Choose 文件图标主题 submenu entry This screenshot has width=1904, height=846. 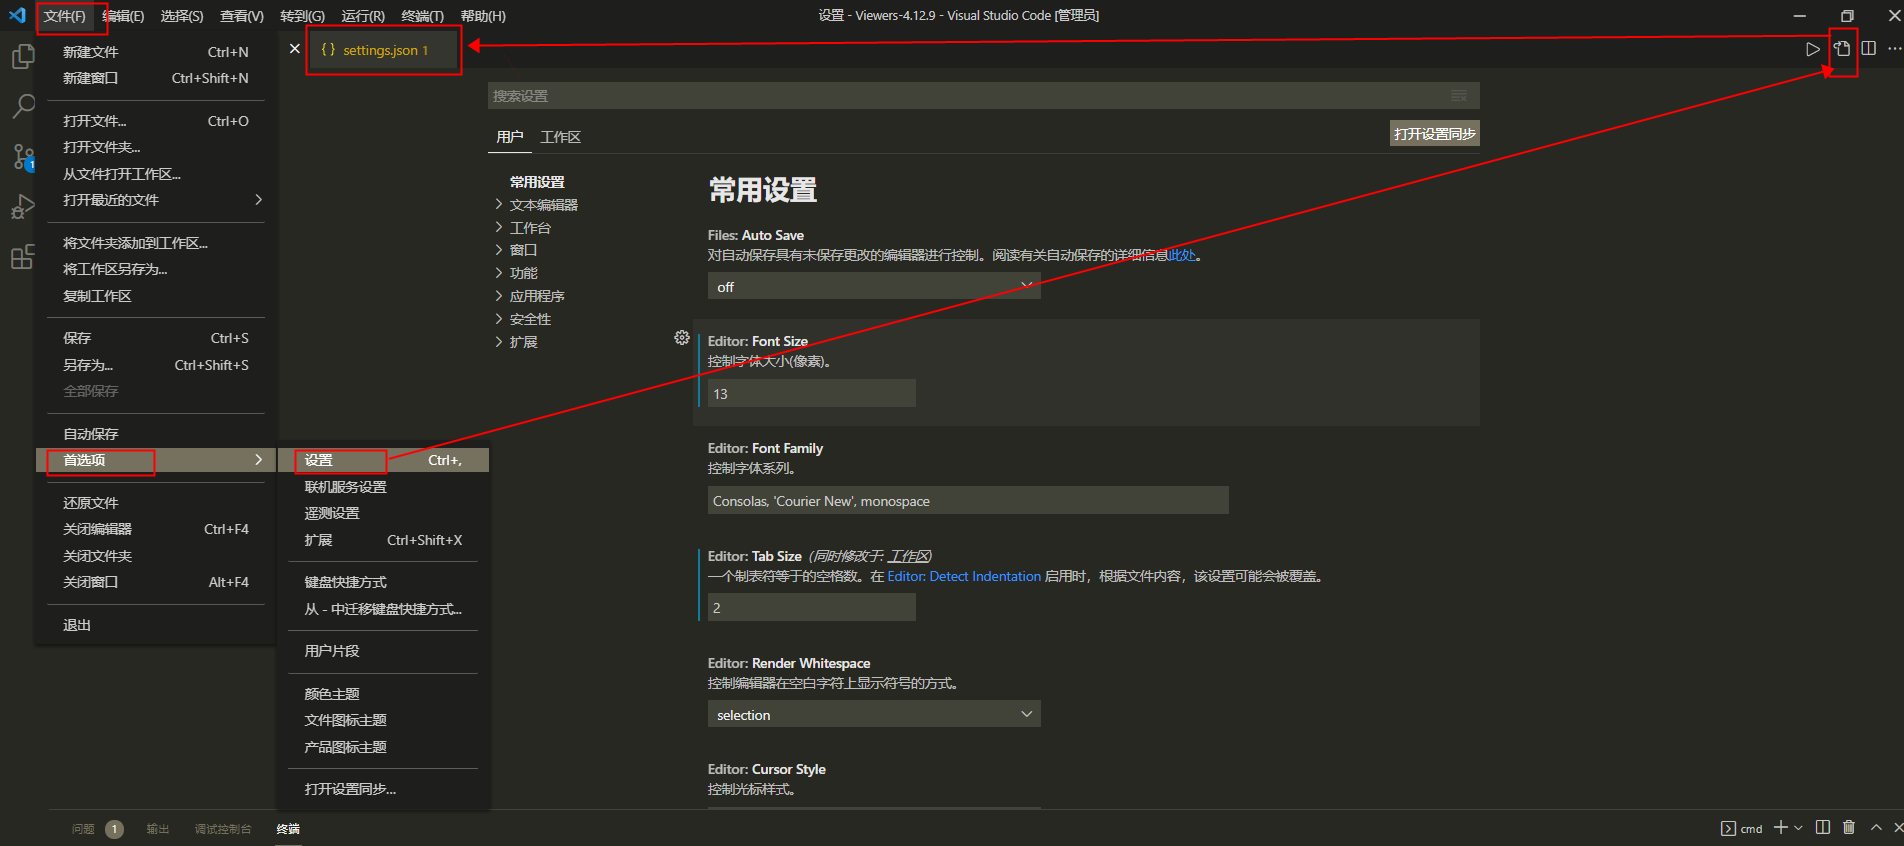pos(383,720)
